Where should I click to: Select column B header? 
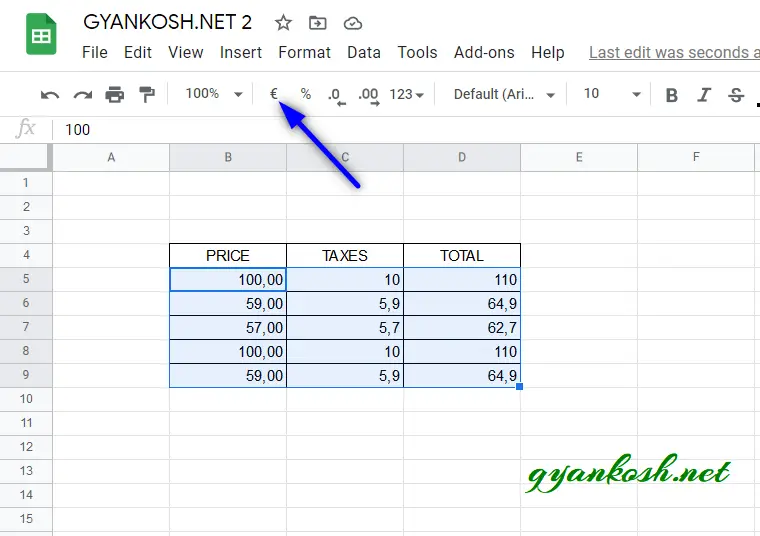coord(228,158)
